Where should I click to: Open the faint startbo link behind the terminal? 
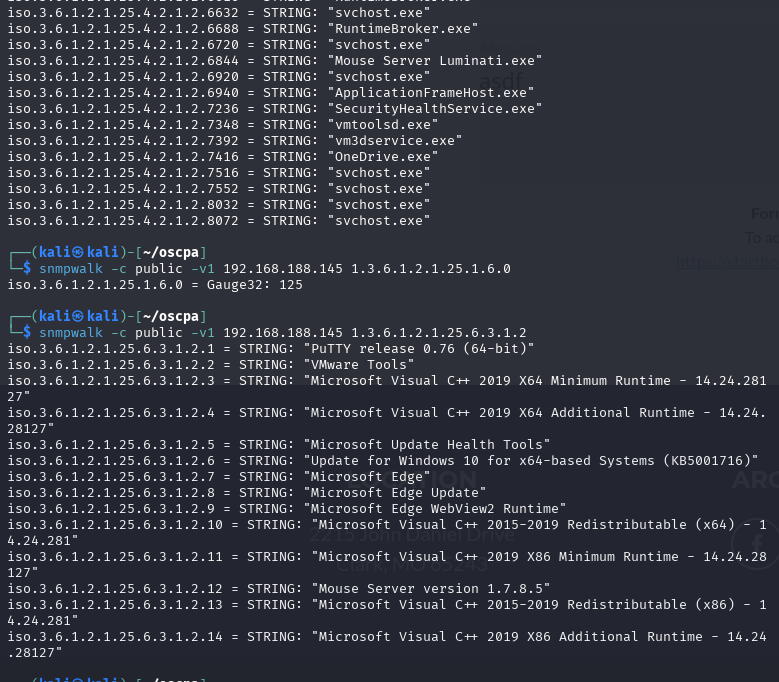click(x=727, y=261)
